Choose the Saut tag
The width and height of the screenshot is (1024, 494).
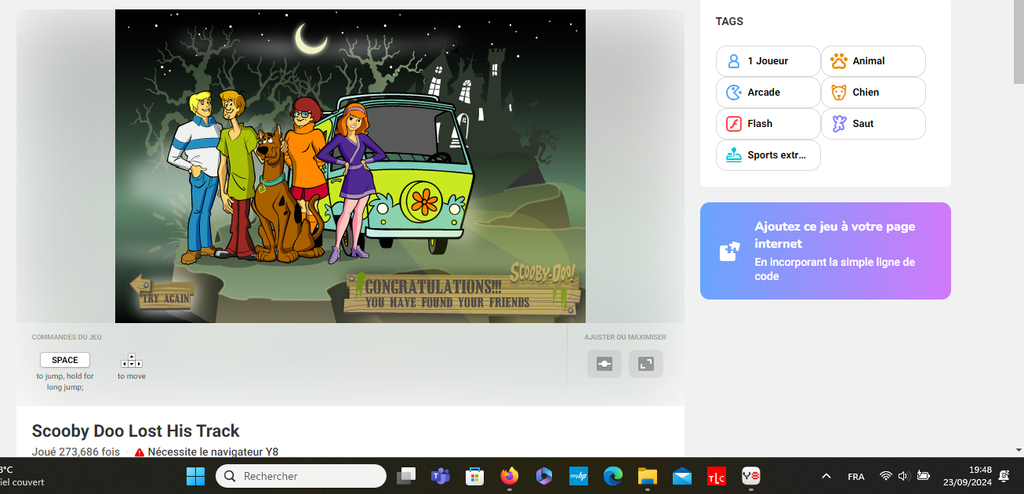click(873, 124)
